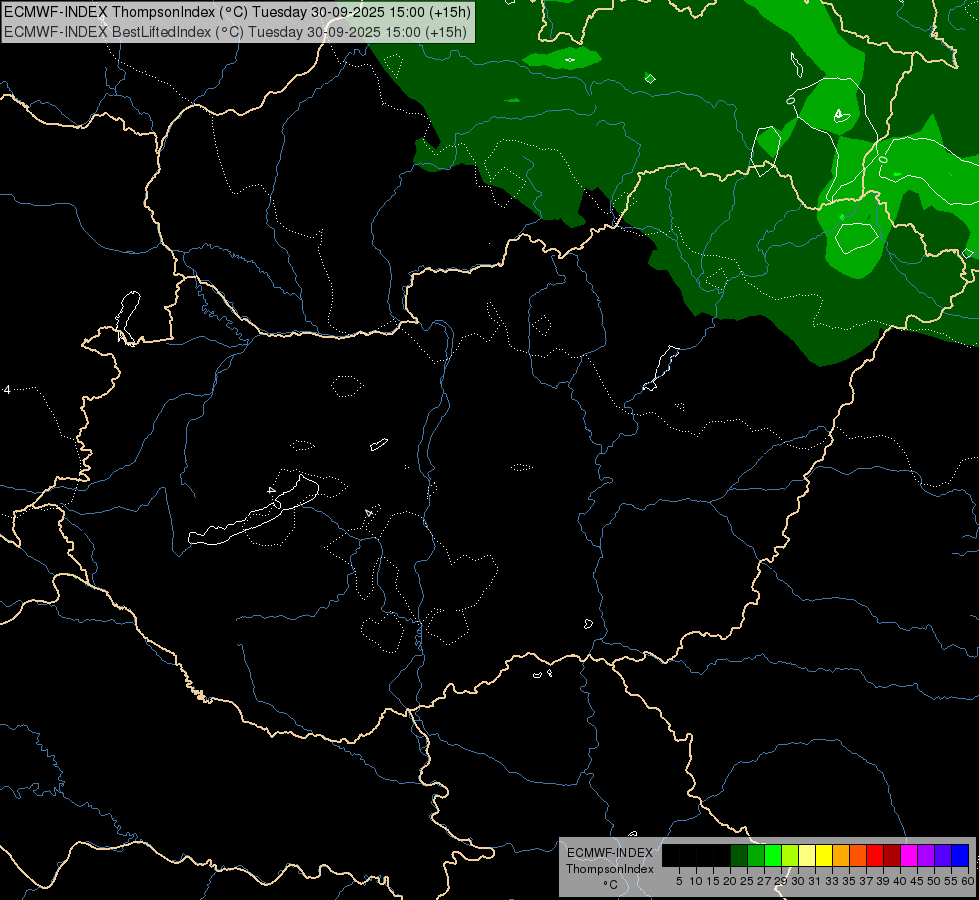Select the orange 33–35 legend swatch
This screenshot has width=979, height=900.
pyautogui.click(x=841, y=855)
